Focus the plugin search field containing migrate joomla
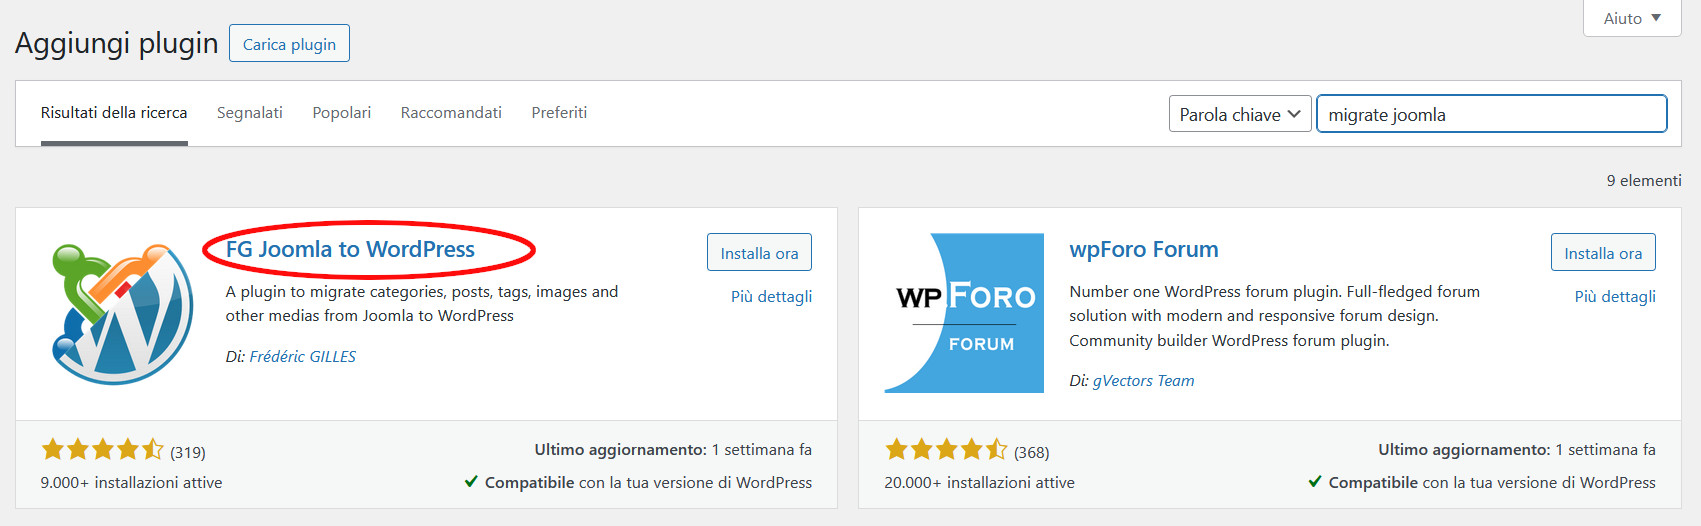This screenshot has height=526, width=1701. click(x=1492, y=114)
